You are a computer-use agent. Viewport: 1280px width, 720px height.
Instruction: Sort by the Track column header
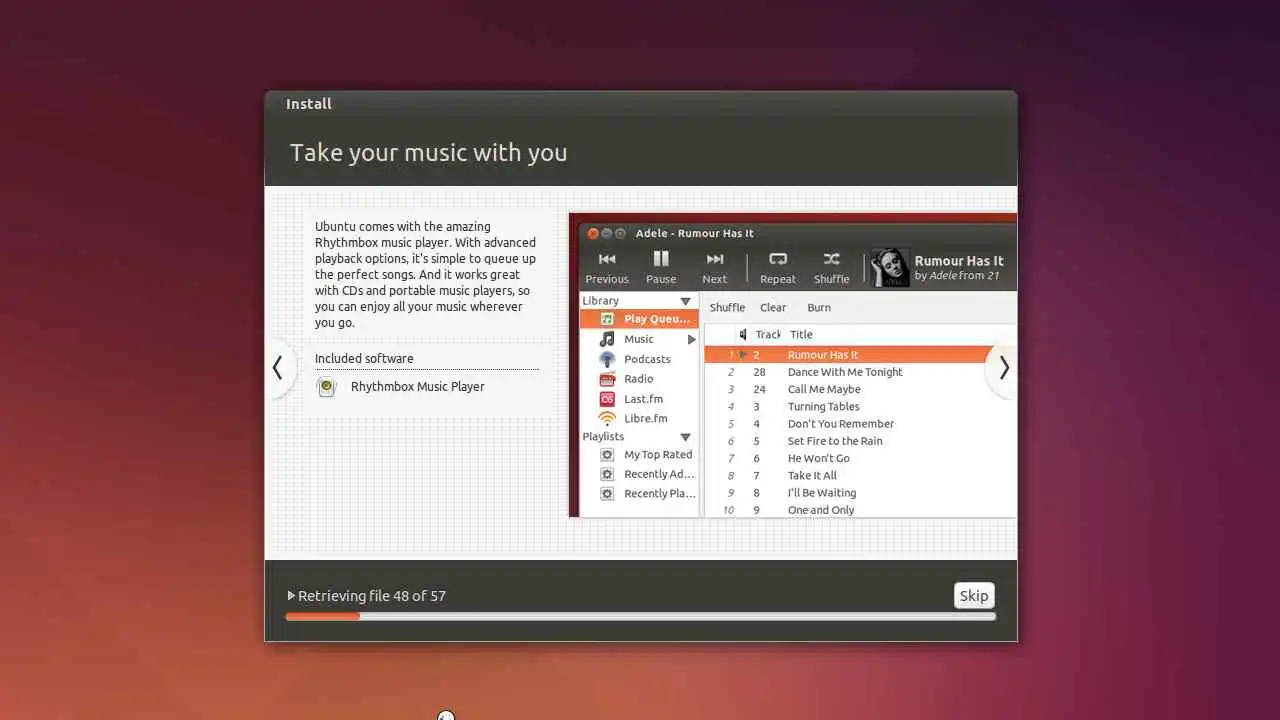tap(768, 335)
